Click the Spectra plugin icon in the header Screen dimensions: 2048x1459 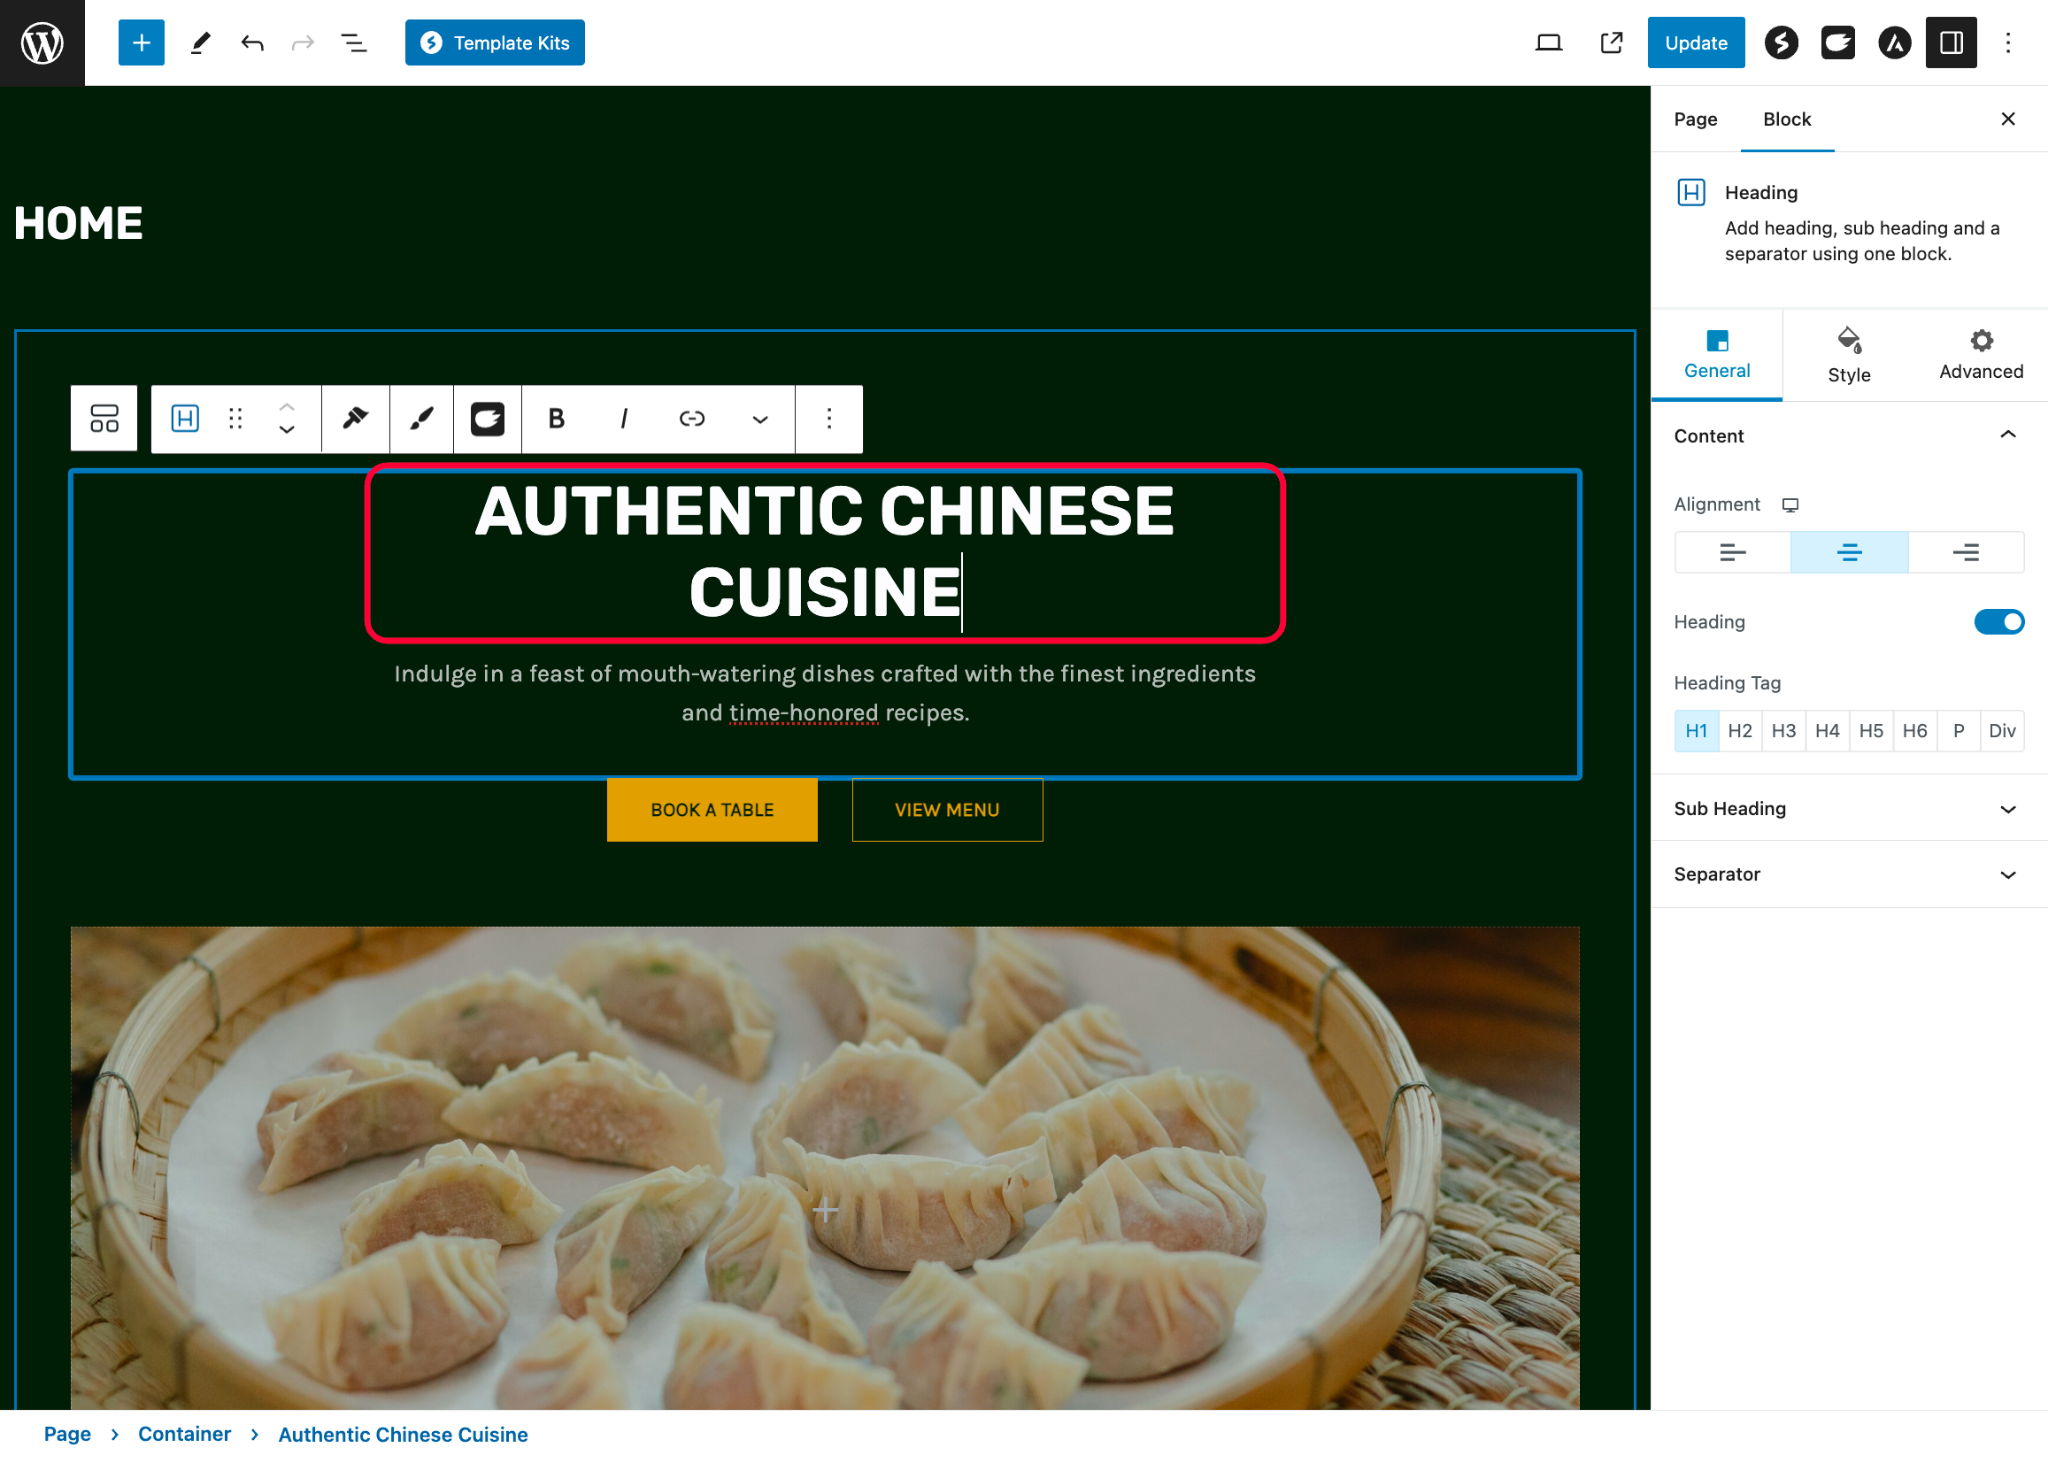tap(1781, 42)
